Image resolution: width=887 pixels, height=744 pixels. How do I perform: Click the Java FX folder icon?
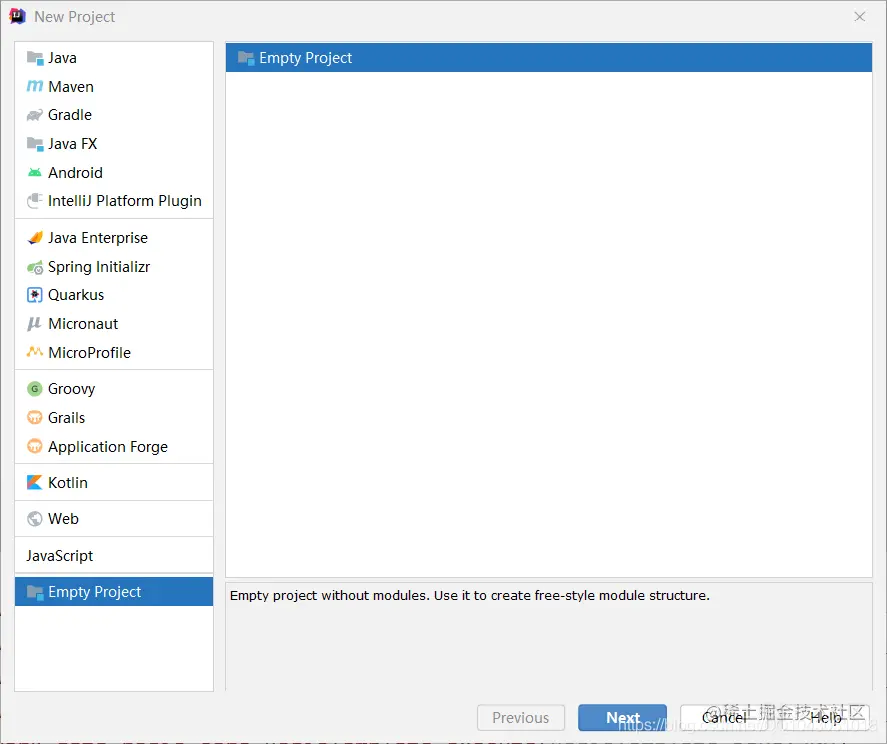(x=35, y=144)
